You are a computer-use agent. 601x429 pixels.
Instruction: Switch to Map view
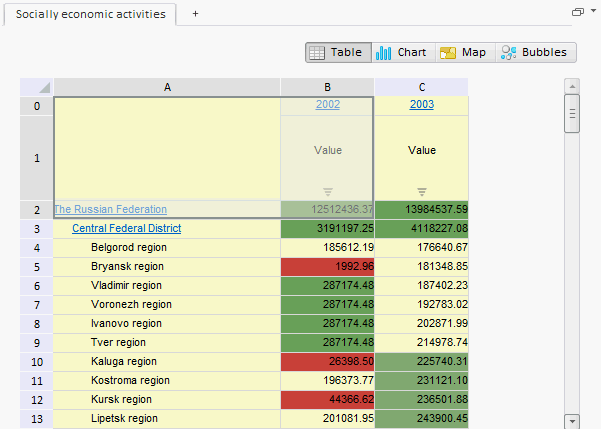click(x=463, y=52)
